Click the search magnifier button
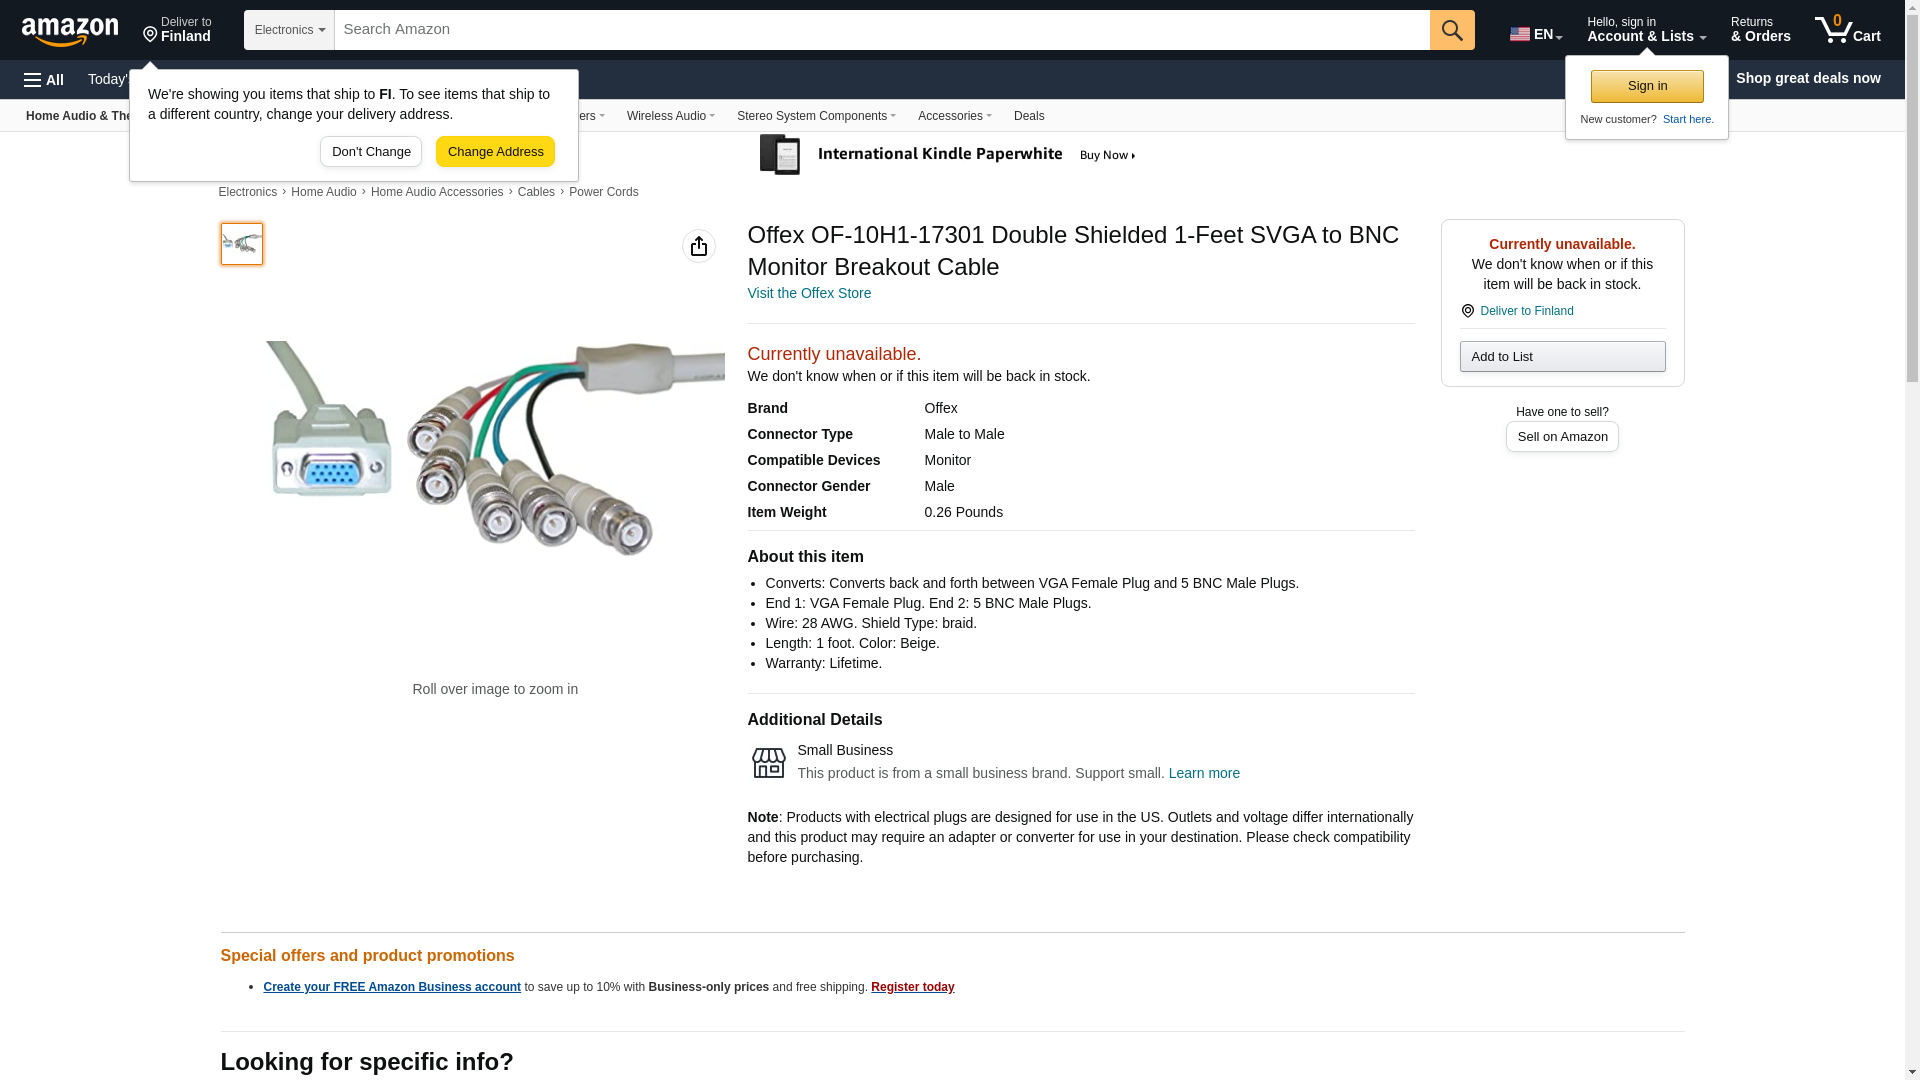 click(1452, 30)
